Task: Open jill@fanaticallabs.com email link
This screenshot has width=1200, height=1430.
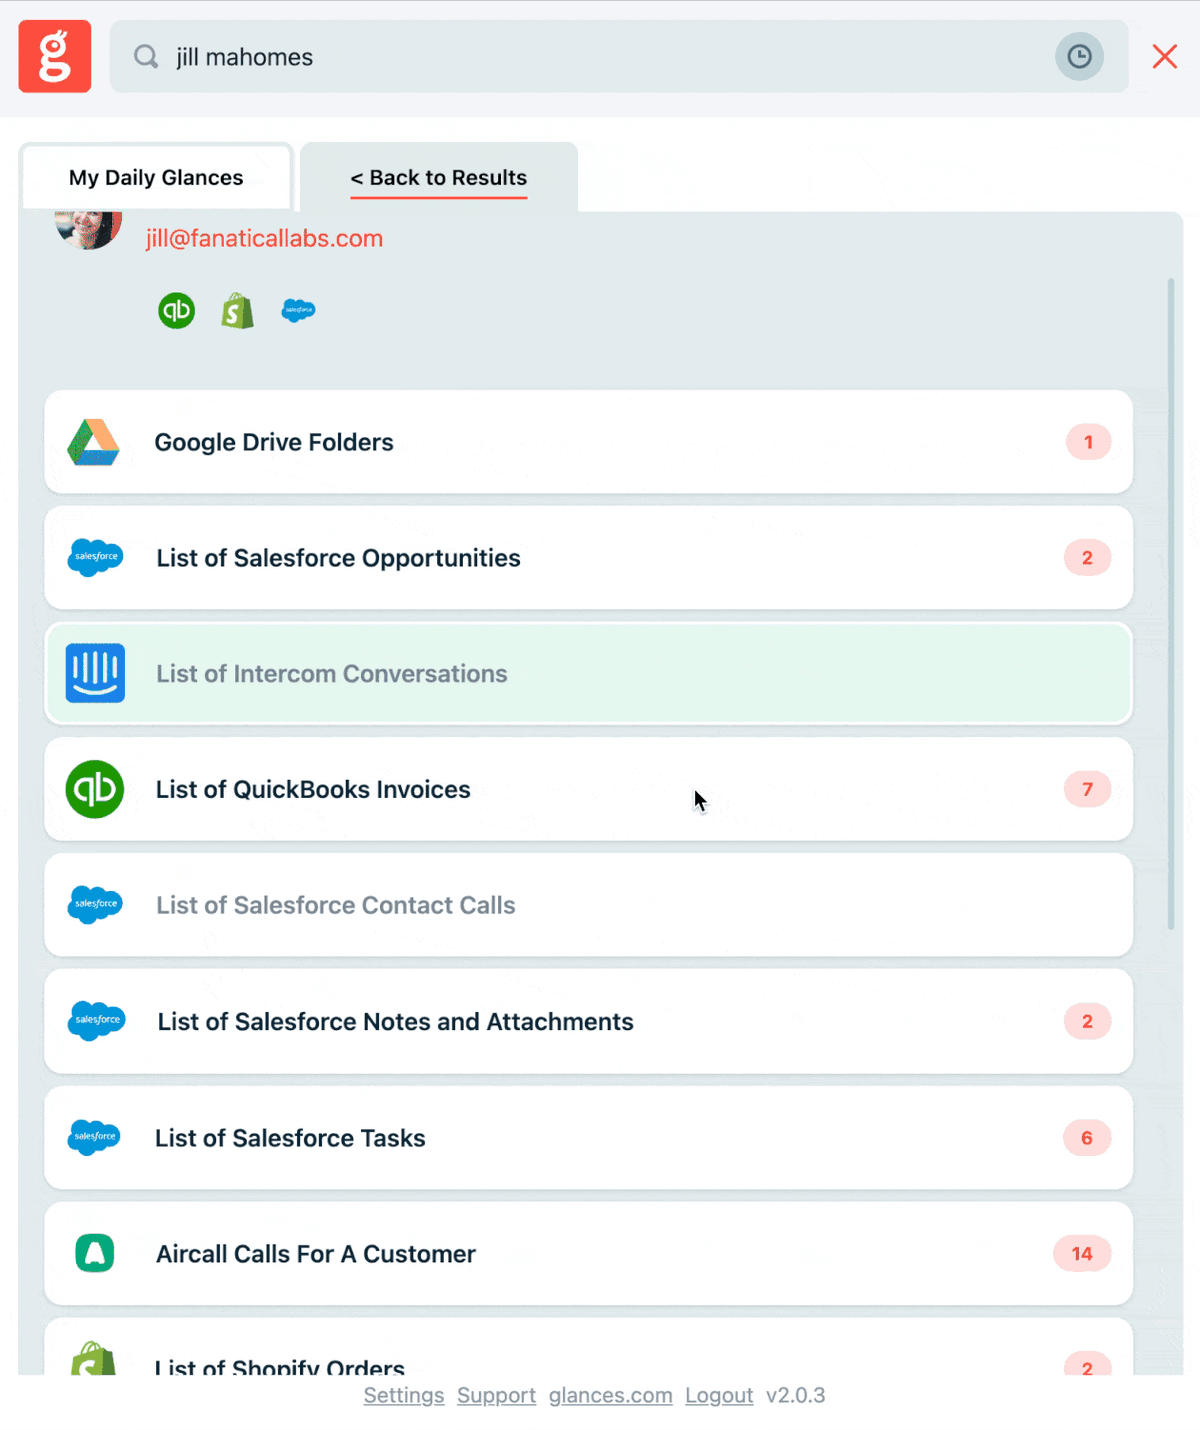Action: 264,238
